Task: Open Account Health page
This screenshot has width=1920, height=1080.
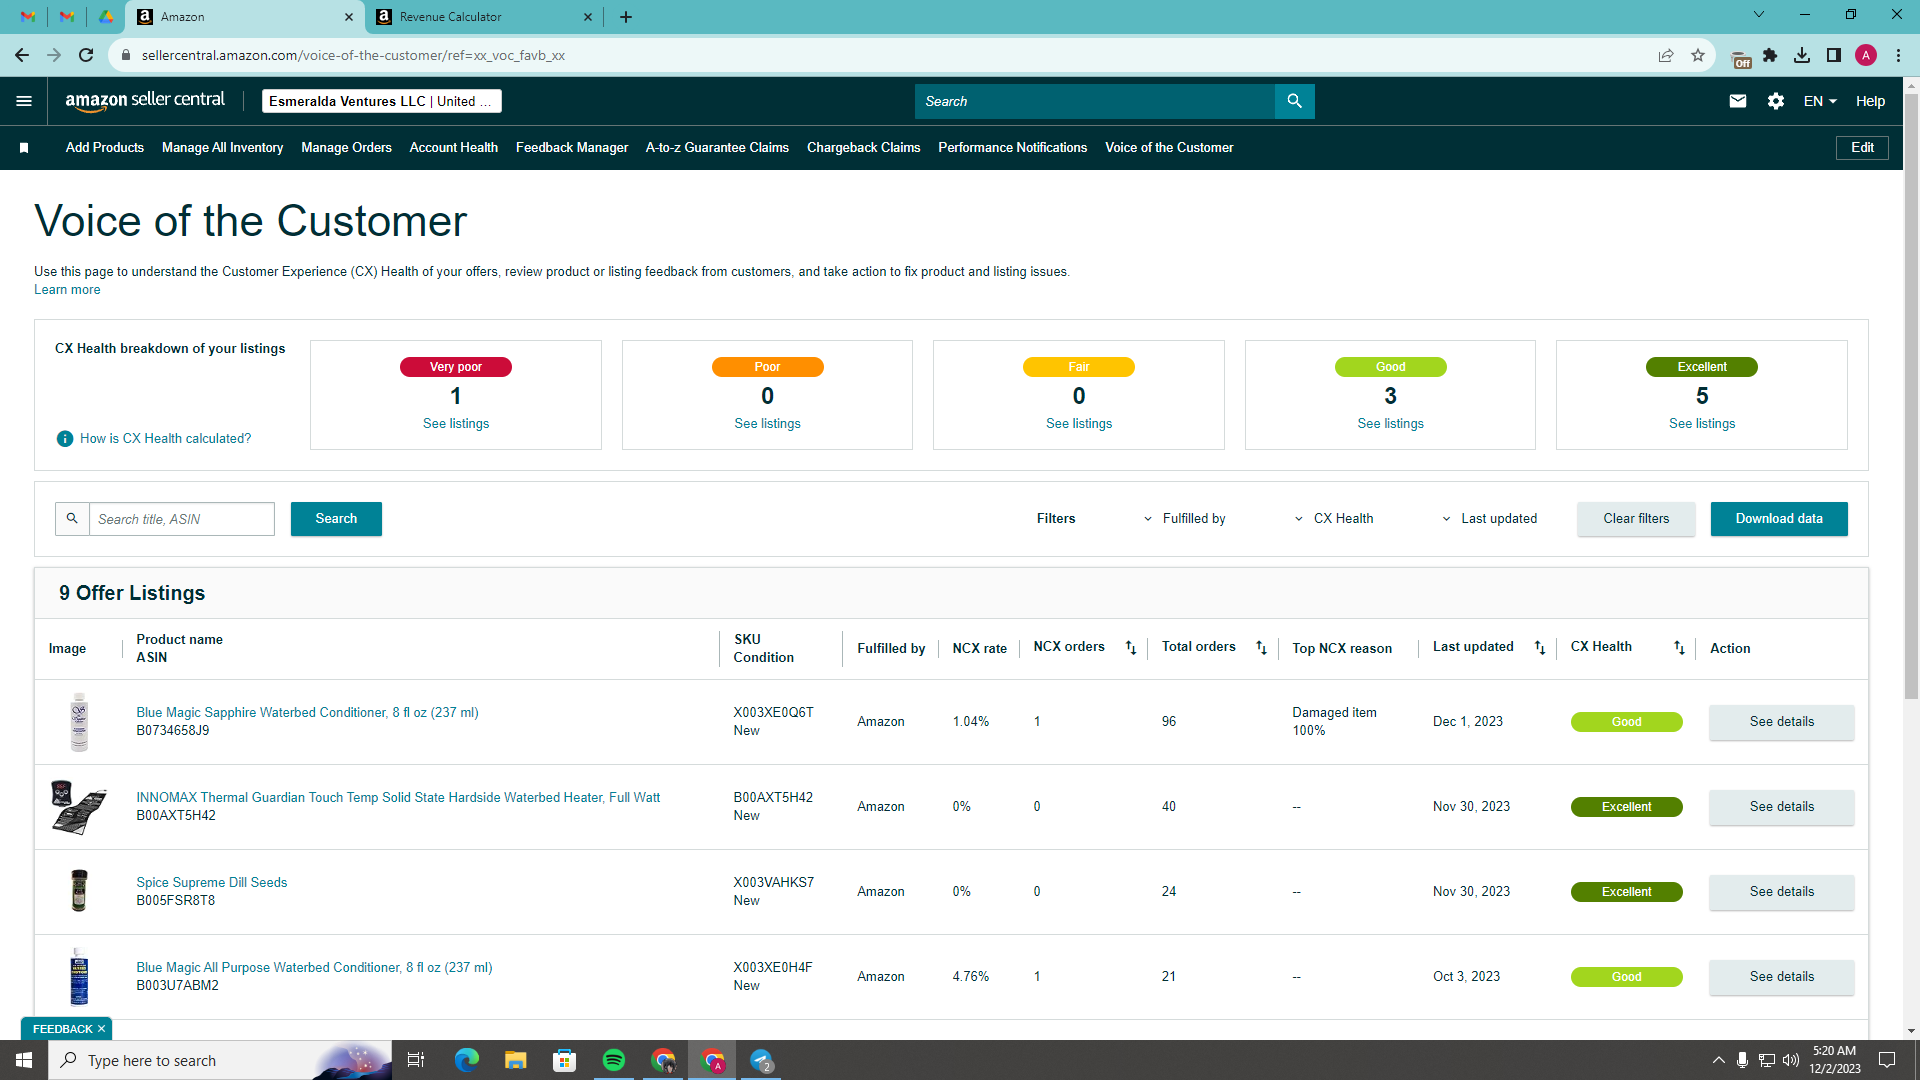Action: tap(453, 148)
